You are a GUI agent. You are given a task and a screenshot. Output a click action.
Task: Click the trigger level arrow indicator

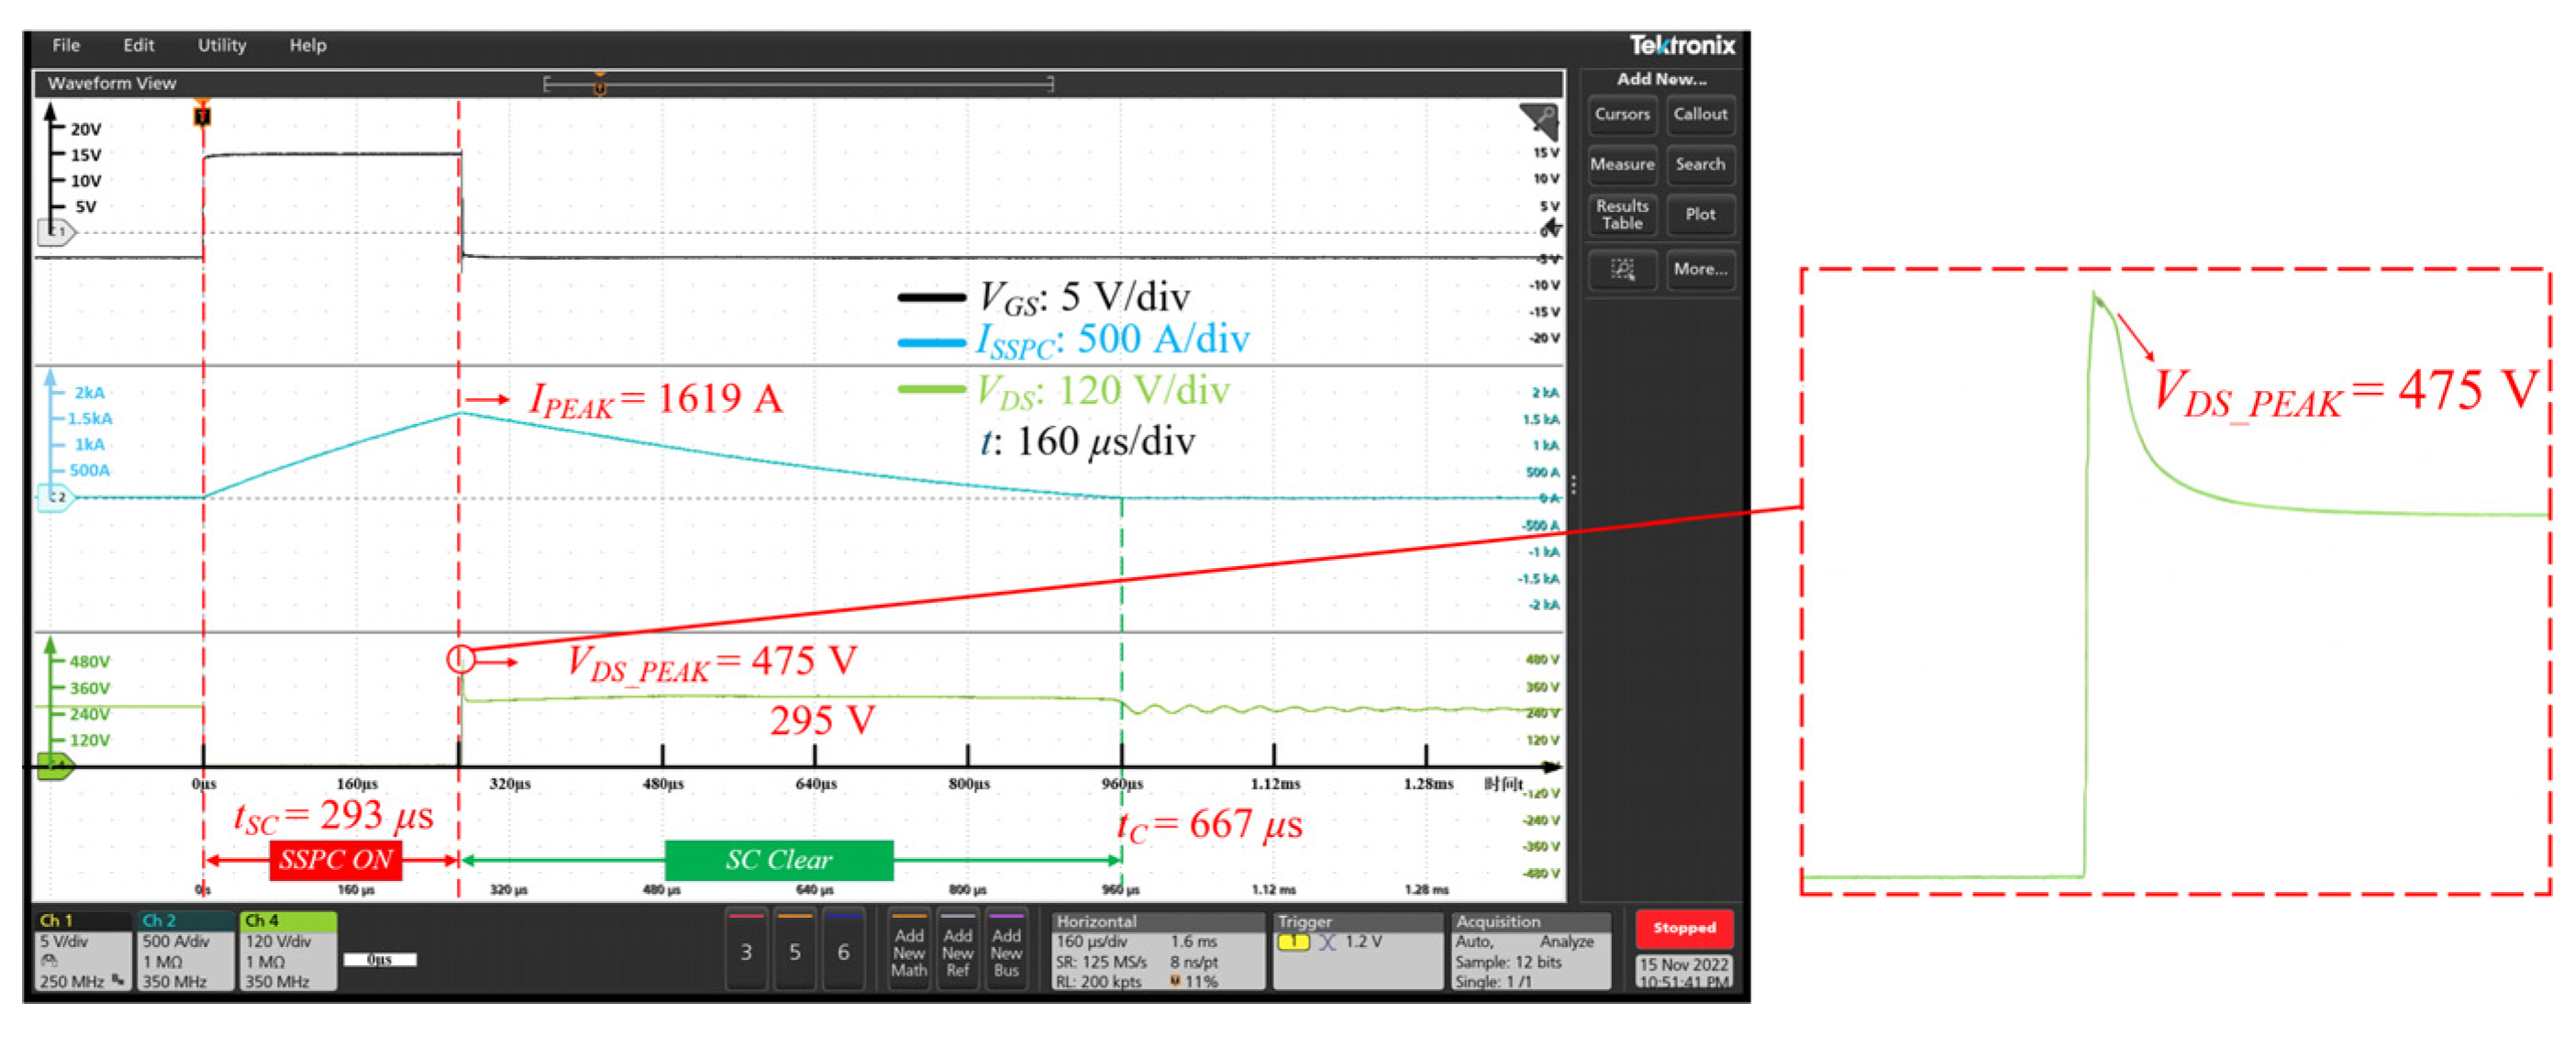click(x=1551, y=228)
